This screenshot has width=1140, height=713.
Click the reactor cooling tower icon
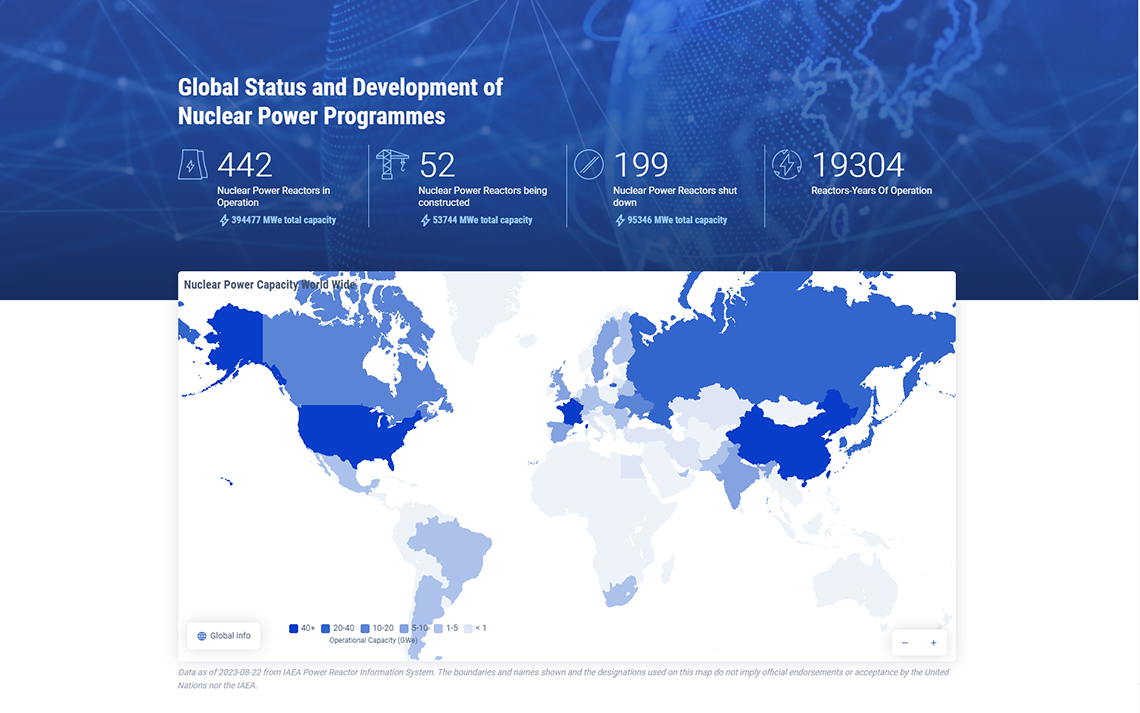point(192,165)
